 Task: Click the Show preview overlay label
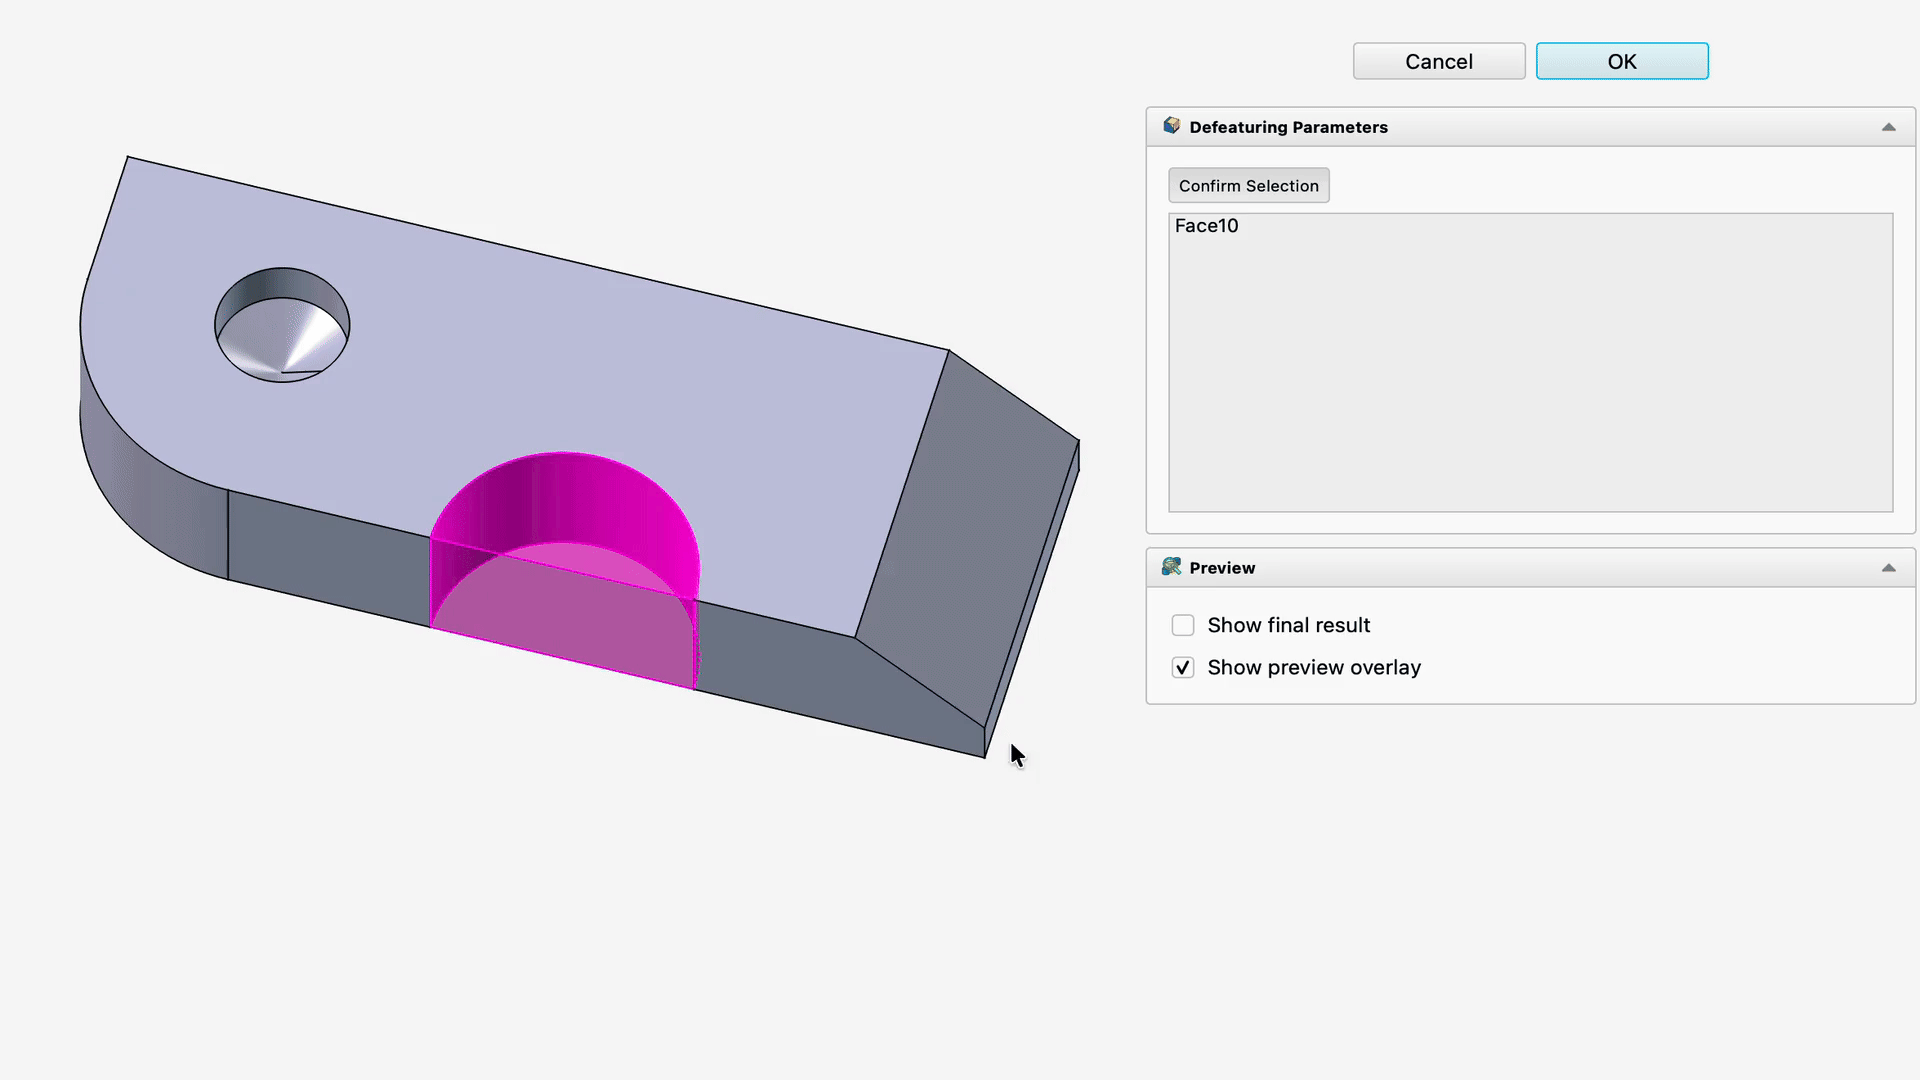pyautogui.click(x=1313, y=667)
